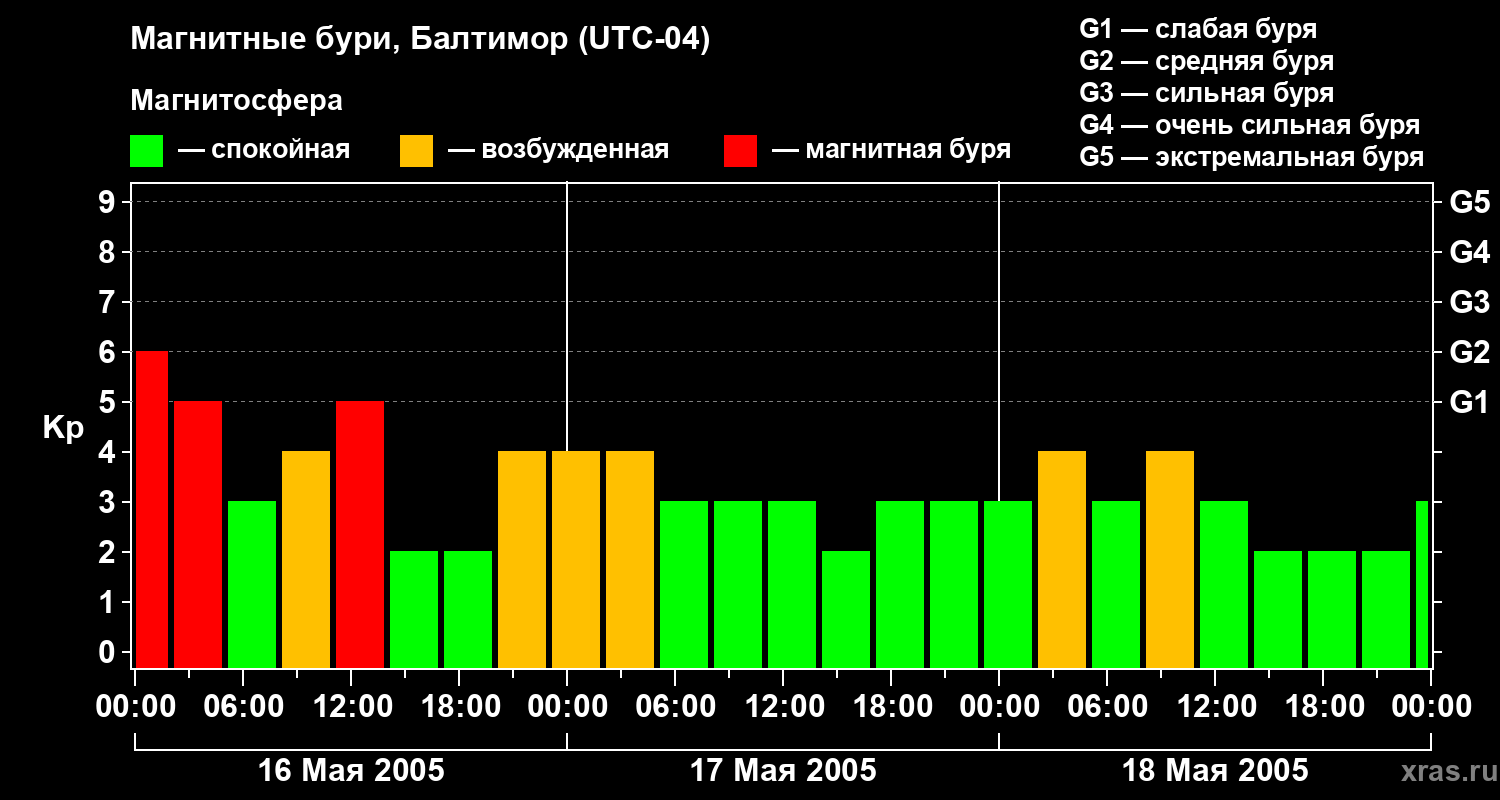Click the '06:00' time label for 17 May

tap(675, 706)
